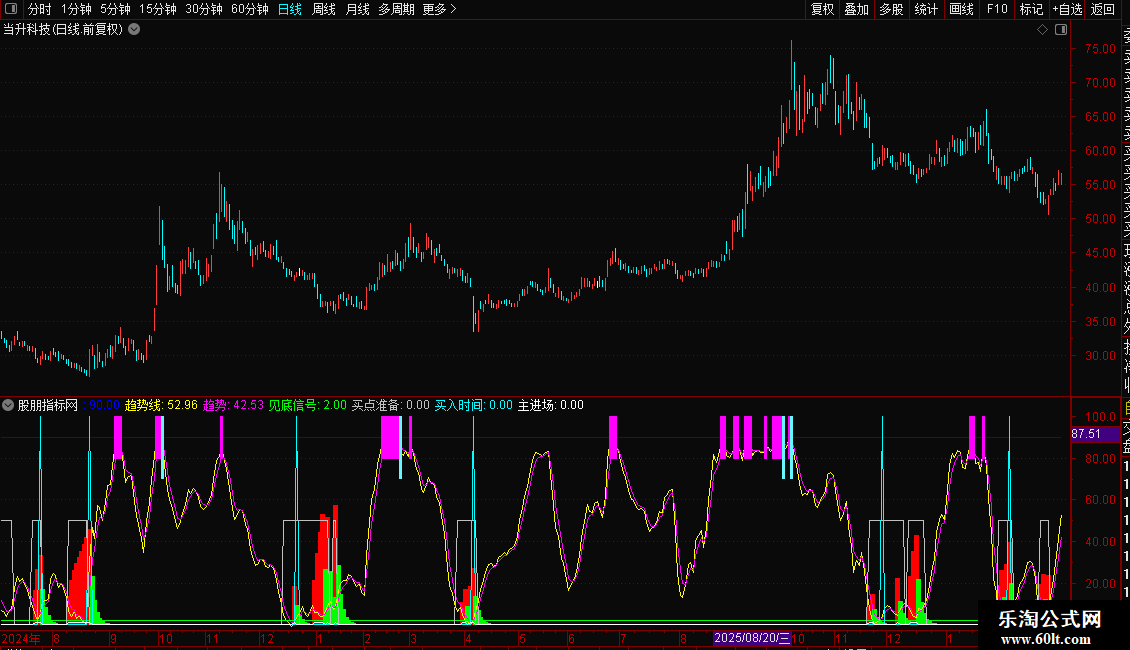The height and width of the screenshot is (650, 1130).
Task: Click the 复权 button
Action: click(822, 9)
